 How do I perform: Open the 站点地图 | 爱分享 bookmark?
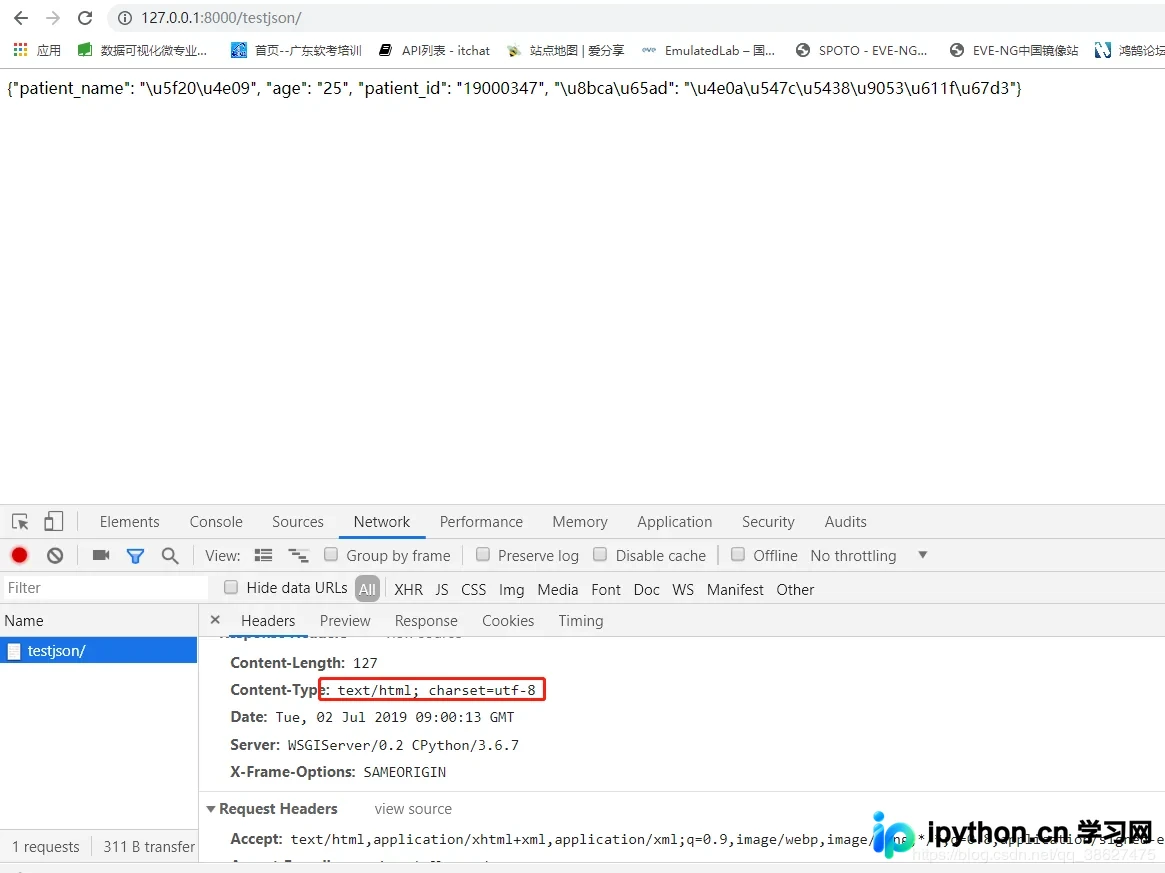(x=565, y=50)
